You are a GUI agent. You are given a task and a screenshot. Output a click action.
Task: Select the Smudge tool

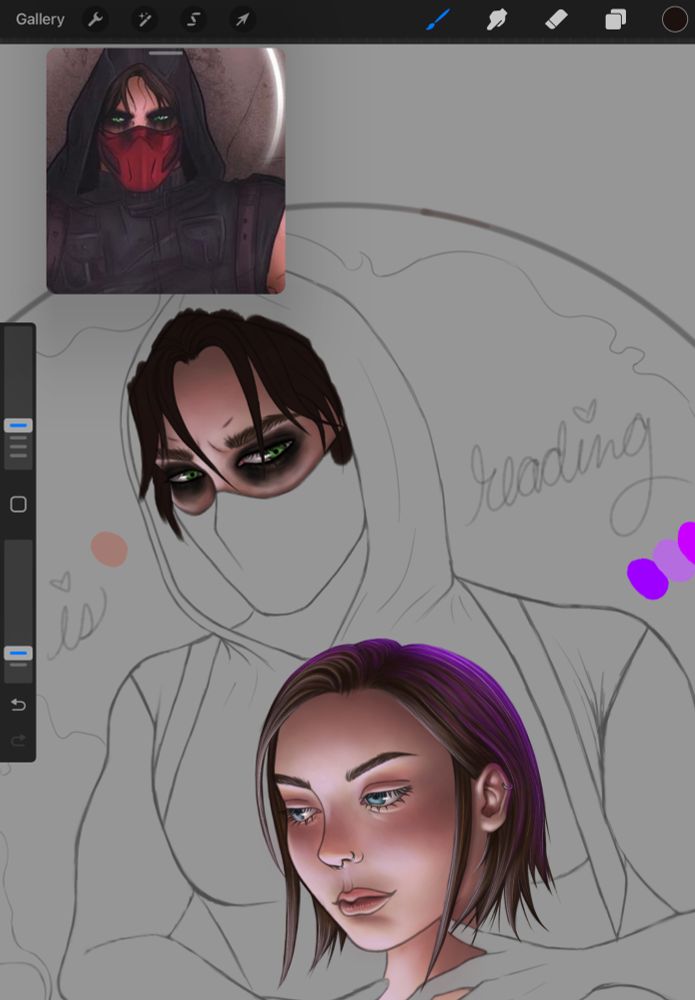(497, 20)
